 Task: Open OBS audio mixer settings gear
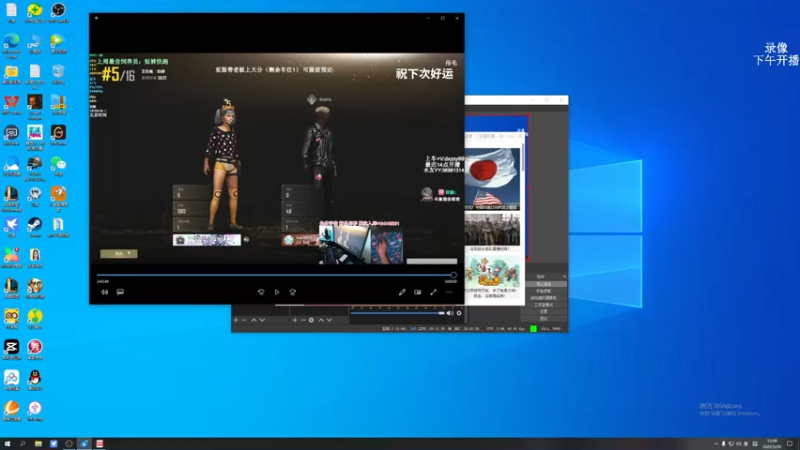pyautogui.click(x=459, y=313)
